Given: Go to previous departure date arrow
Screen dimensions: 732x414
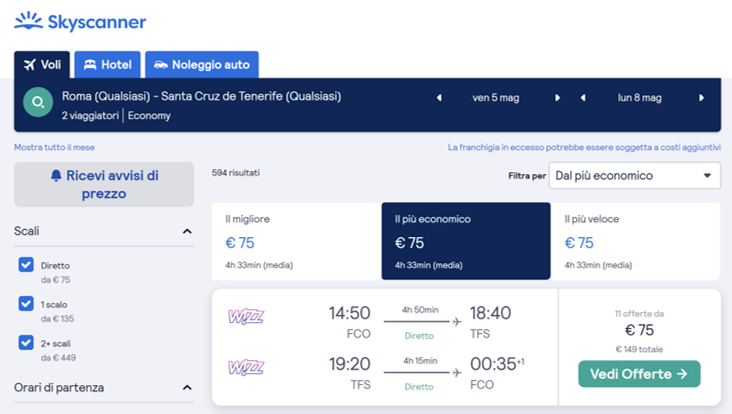Looking at the screenshot, I should tap(438, 98).
